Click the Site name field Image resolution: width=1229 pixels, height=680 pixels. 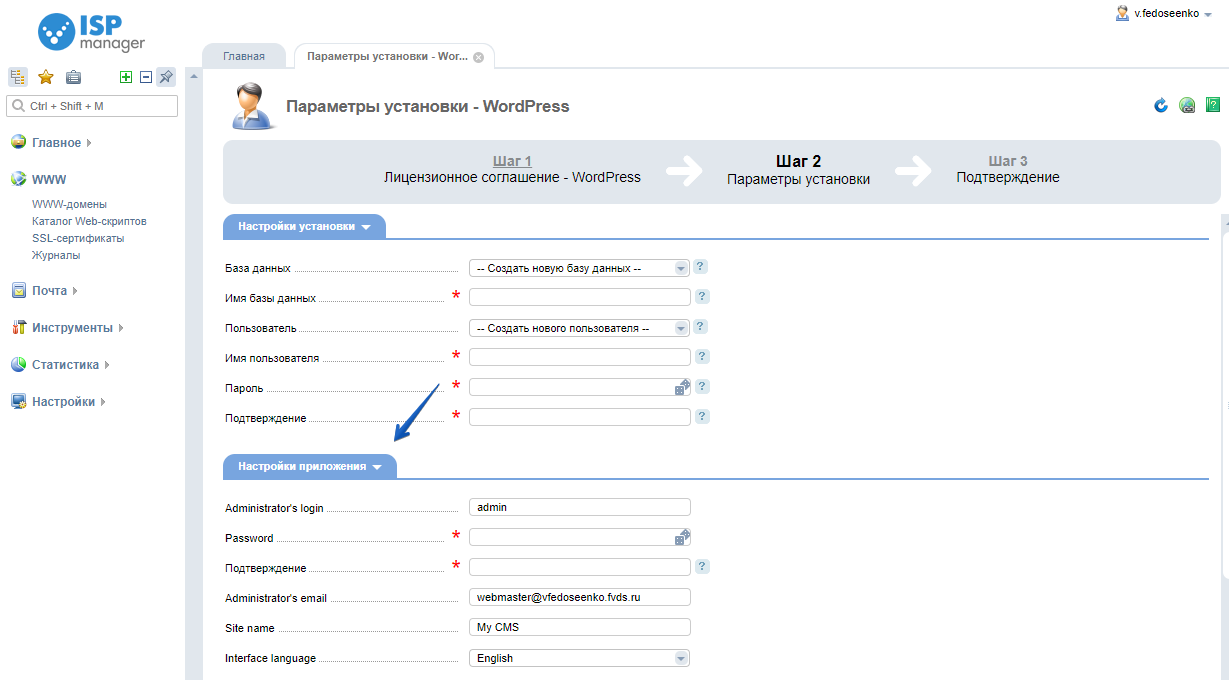[x=580, y=627]
